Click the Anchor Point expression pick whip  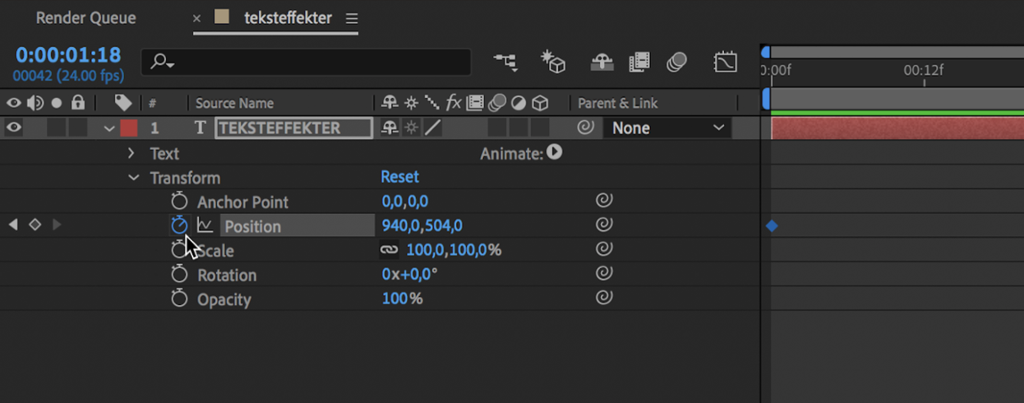[604, 201]
